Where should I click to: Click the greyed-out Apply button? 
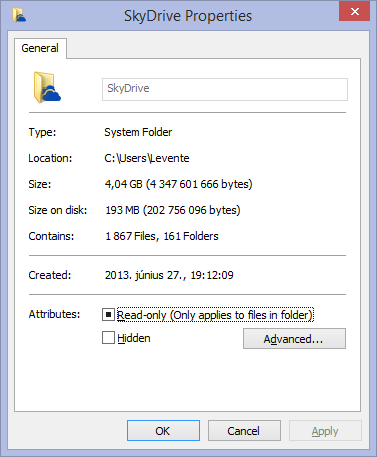click(325, 431)
